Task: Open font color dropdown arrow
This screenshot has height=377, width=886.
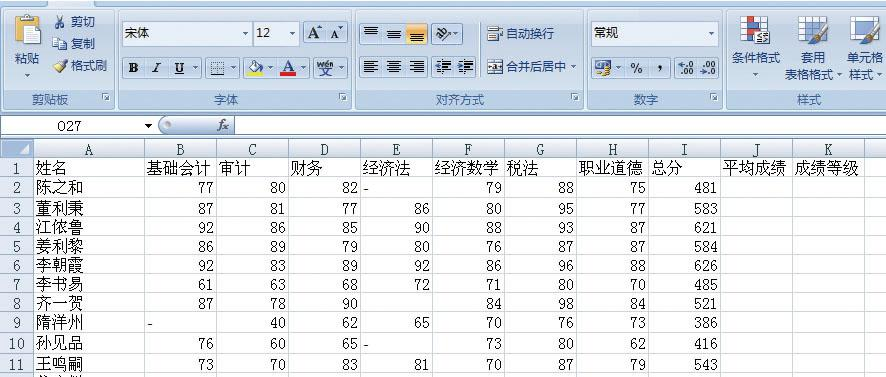Action: (x=304, y=68)
